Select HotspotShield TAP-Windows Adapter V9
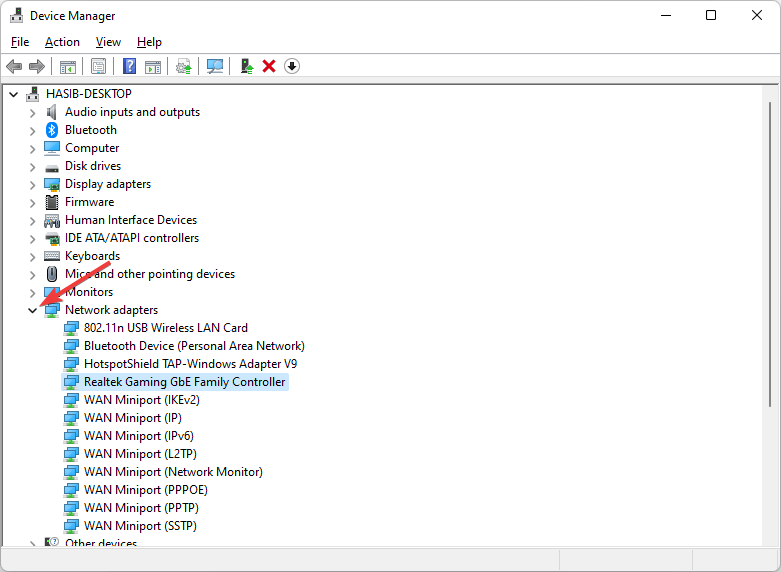This screenshot has width=781, height=572. pyautogui.click(x=190, y=364)
